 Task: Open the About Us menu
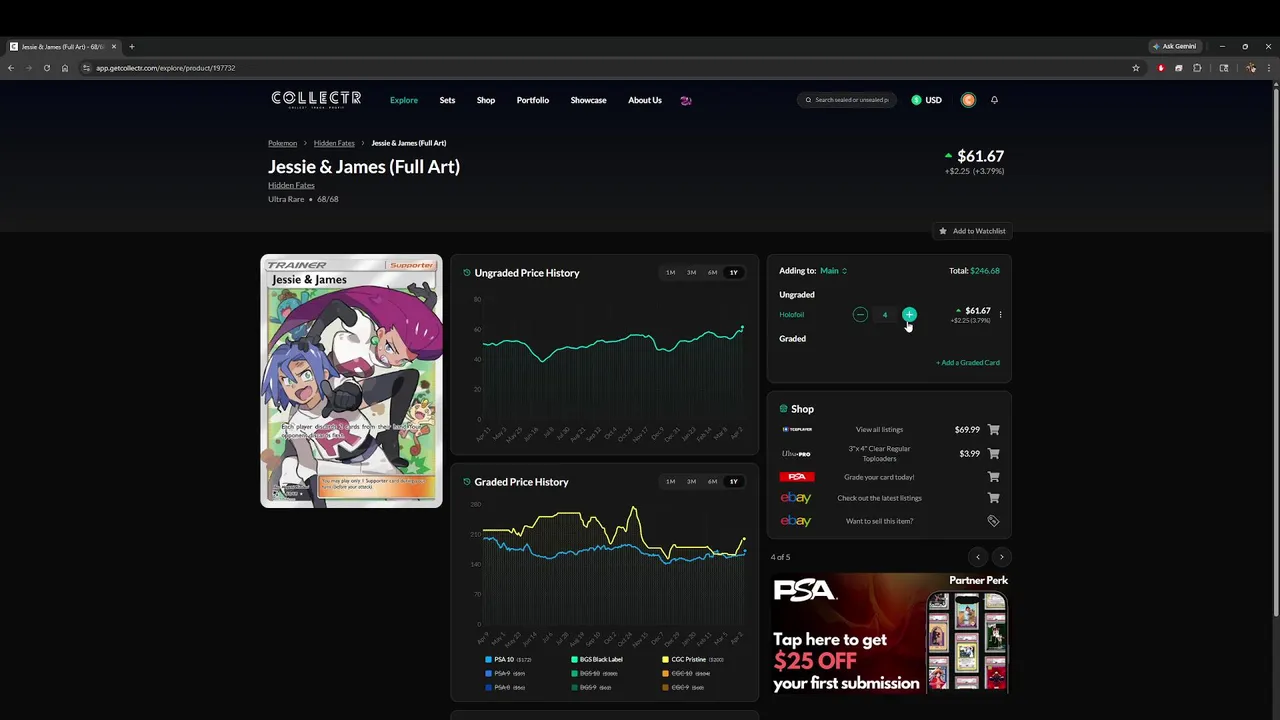point(645,100)
